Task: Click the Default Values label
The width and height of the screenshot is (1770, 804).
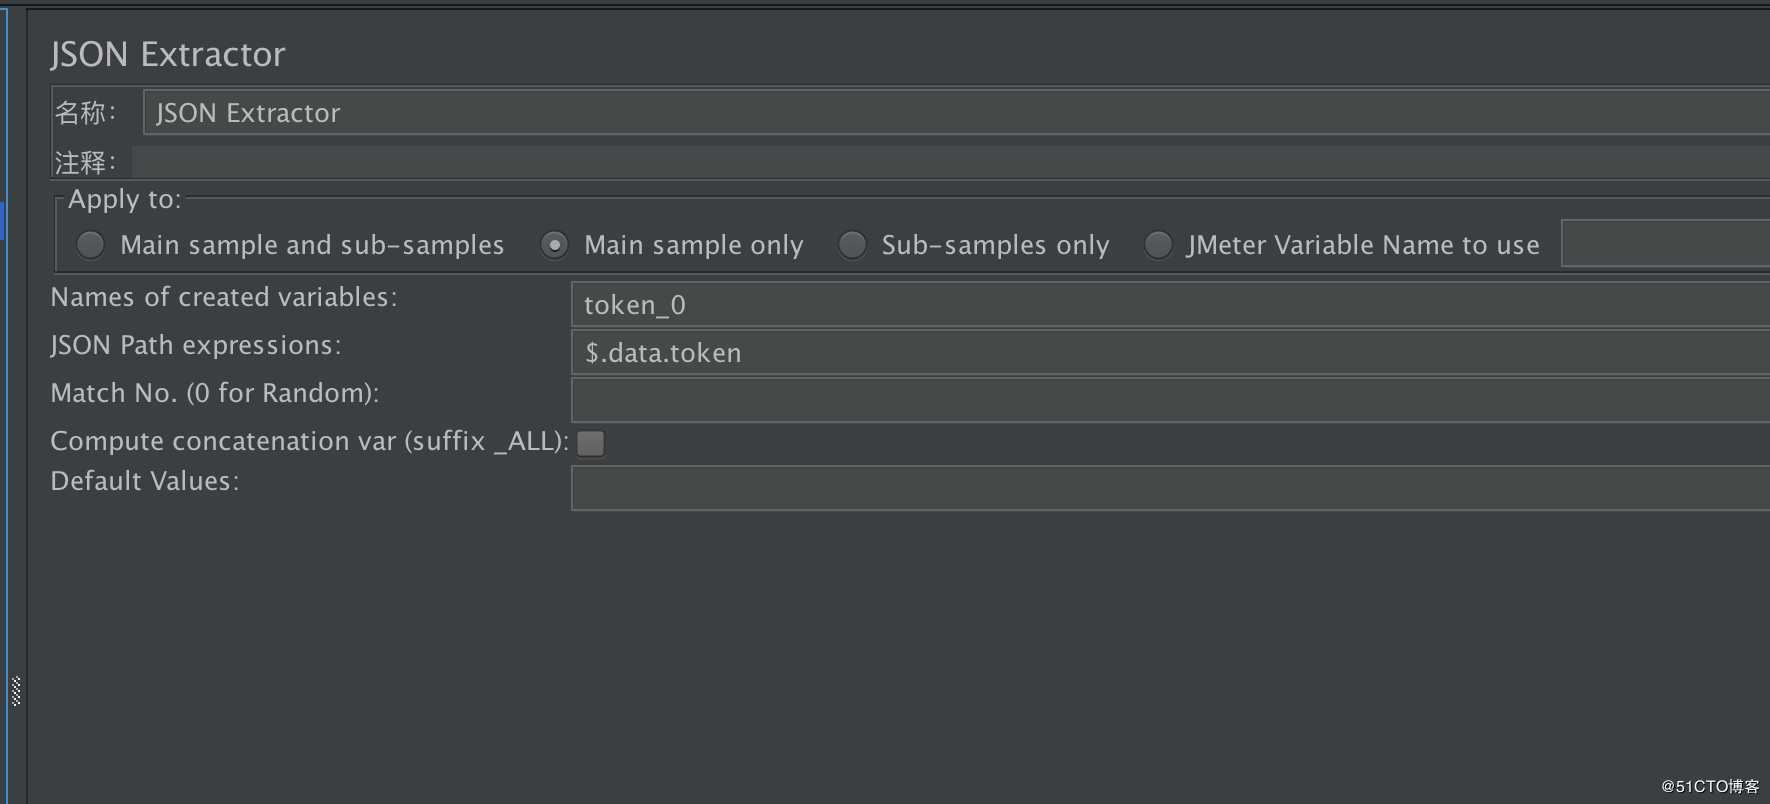Action: click(145, 481)
